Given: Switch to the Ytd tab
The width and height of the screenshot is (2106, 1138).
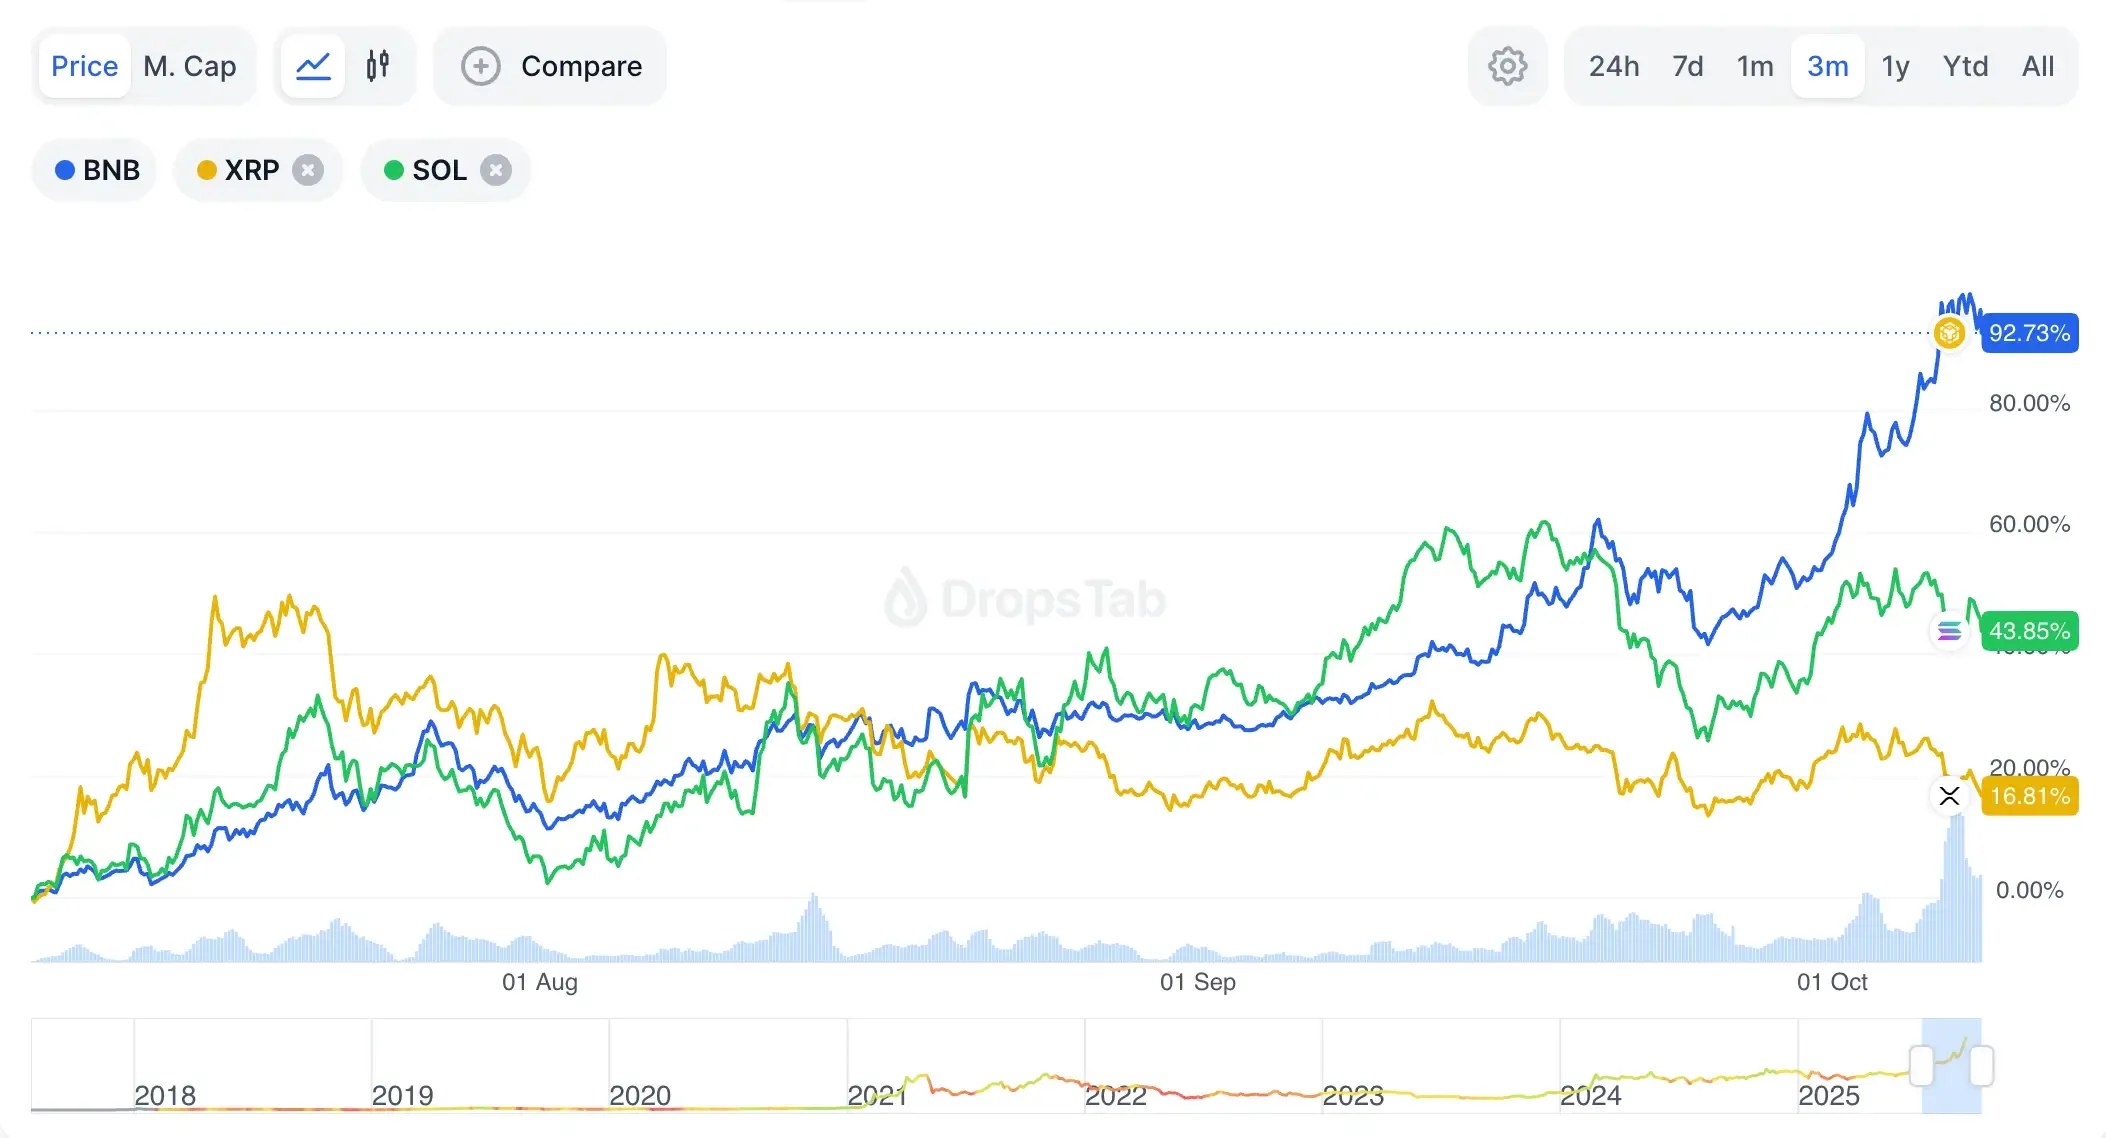Looking at the screenshot, I should [1965, 66].
